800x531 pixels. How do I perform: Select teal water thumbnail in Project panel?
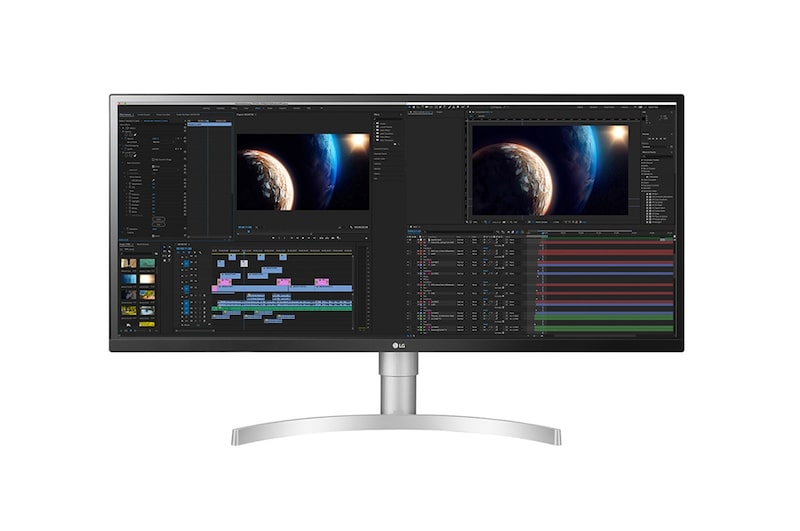[147, 263]
